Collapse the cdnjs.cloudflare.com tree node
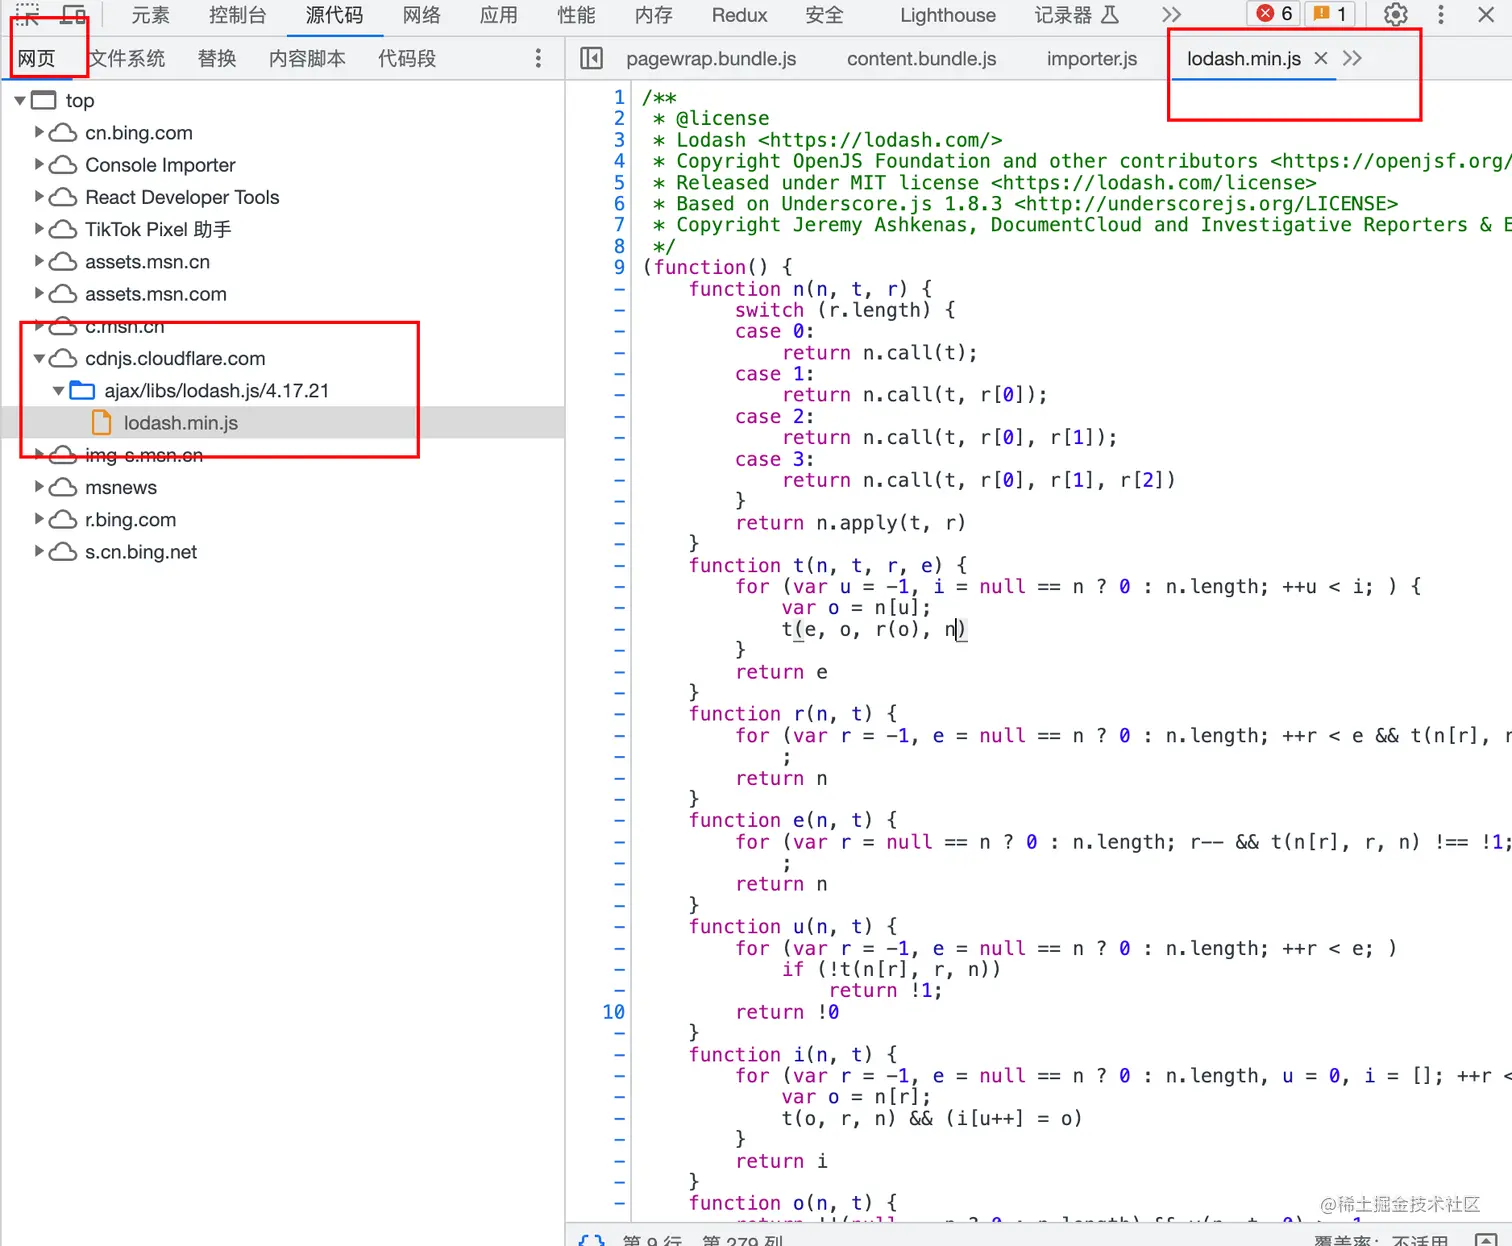Viewport: 1512px width, 1246px height. pos(39,358)
